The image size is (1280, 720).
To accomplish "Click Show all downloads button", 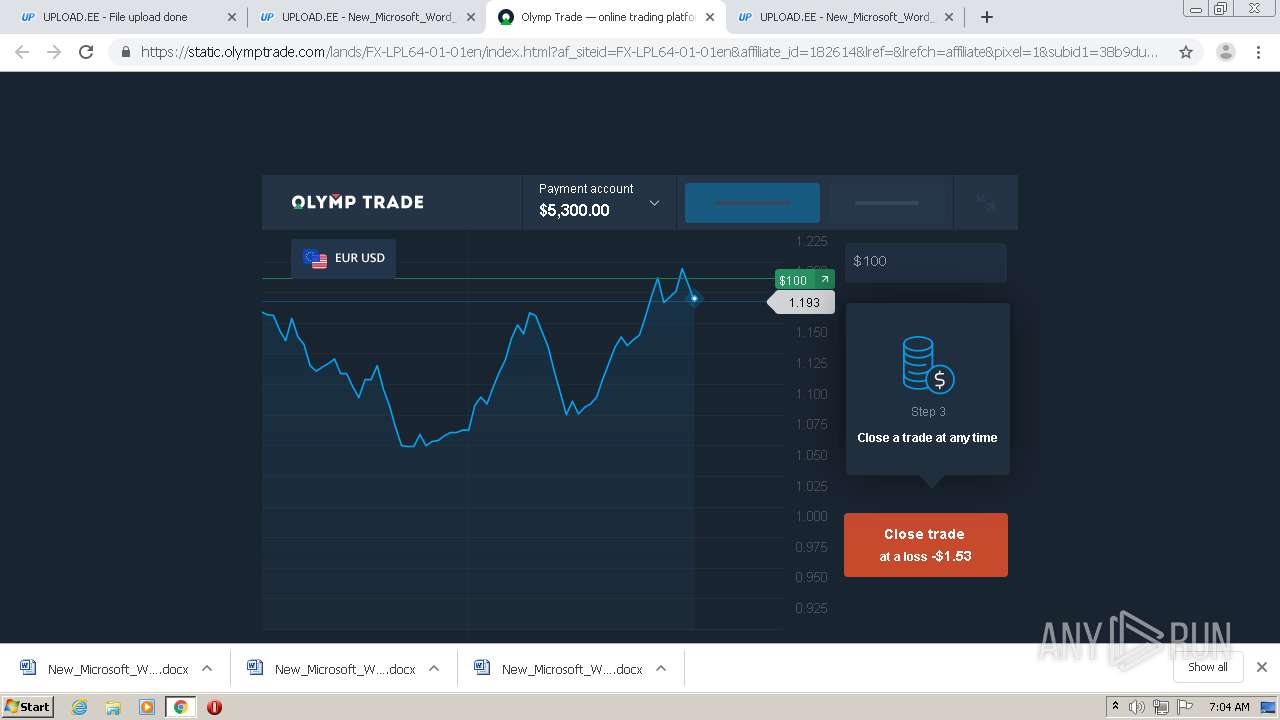I will tap(1208, 667).
